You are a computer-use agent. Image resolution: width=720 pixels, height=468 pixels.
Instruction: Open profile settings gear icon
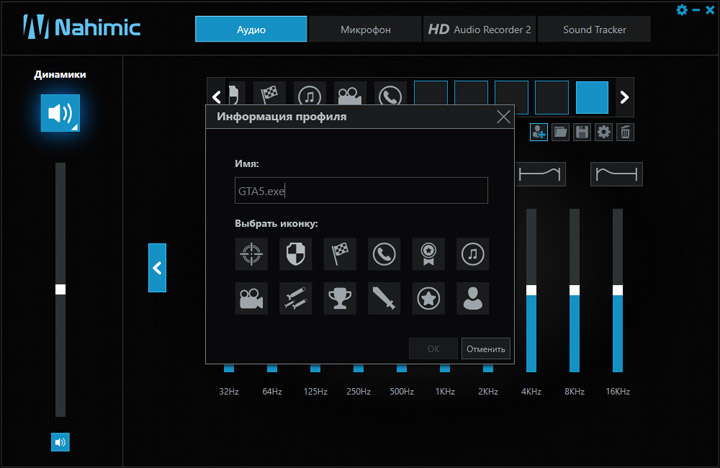[x=603, y=132]
